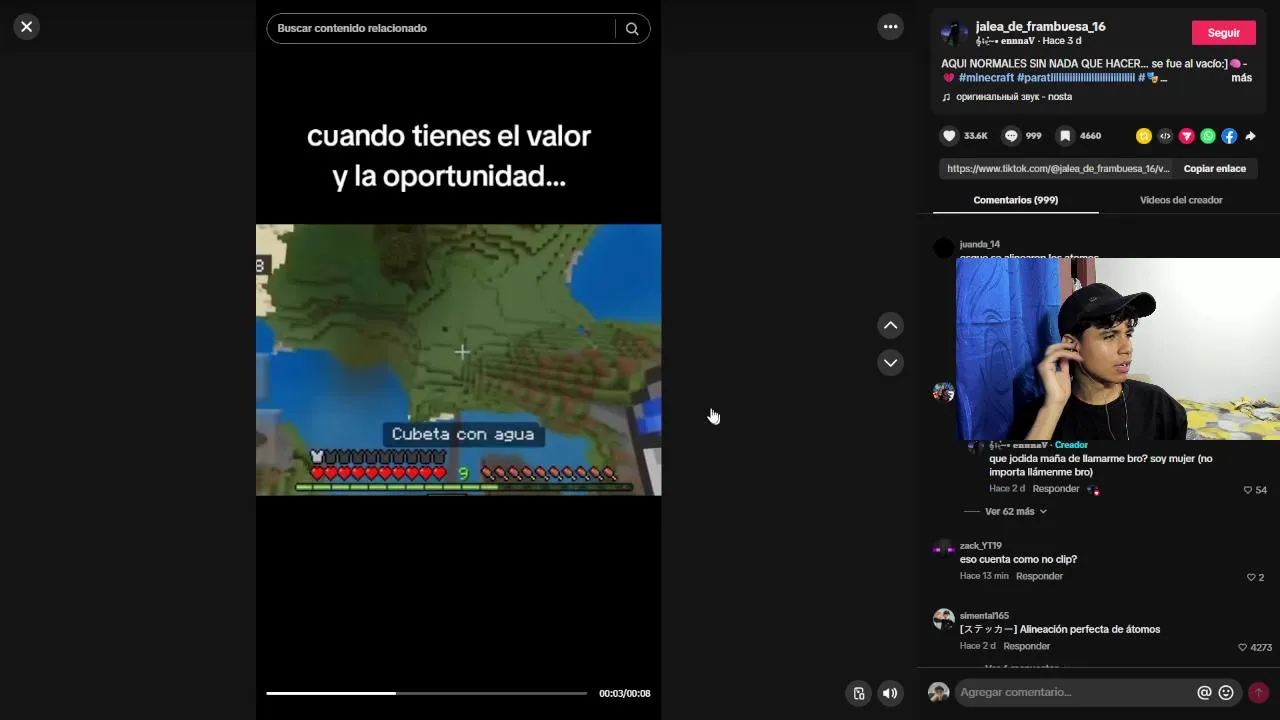The height and width of the screenshot is (720, 1280).
Task: Share to Facebook icon
Action: coord(1229,136)
